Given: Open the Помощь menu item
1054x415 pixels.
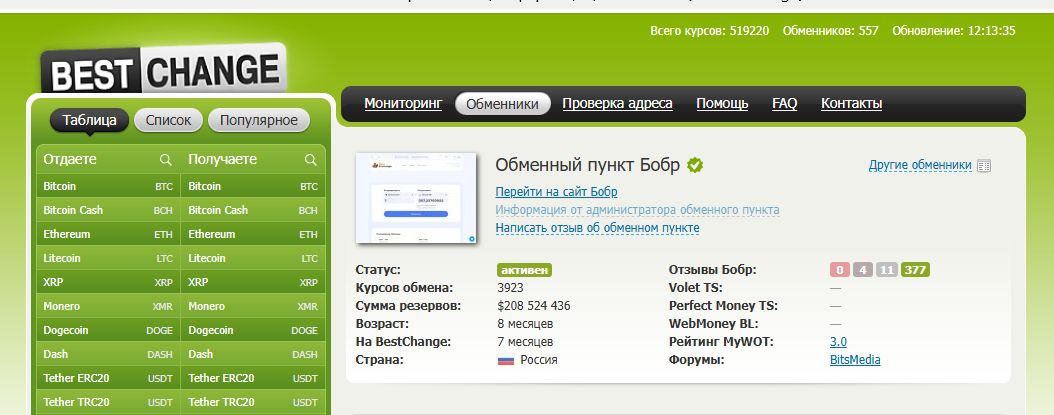Looking at the screenshot, I should click(x=722, y=104).
